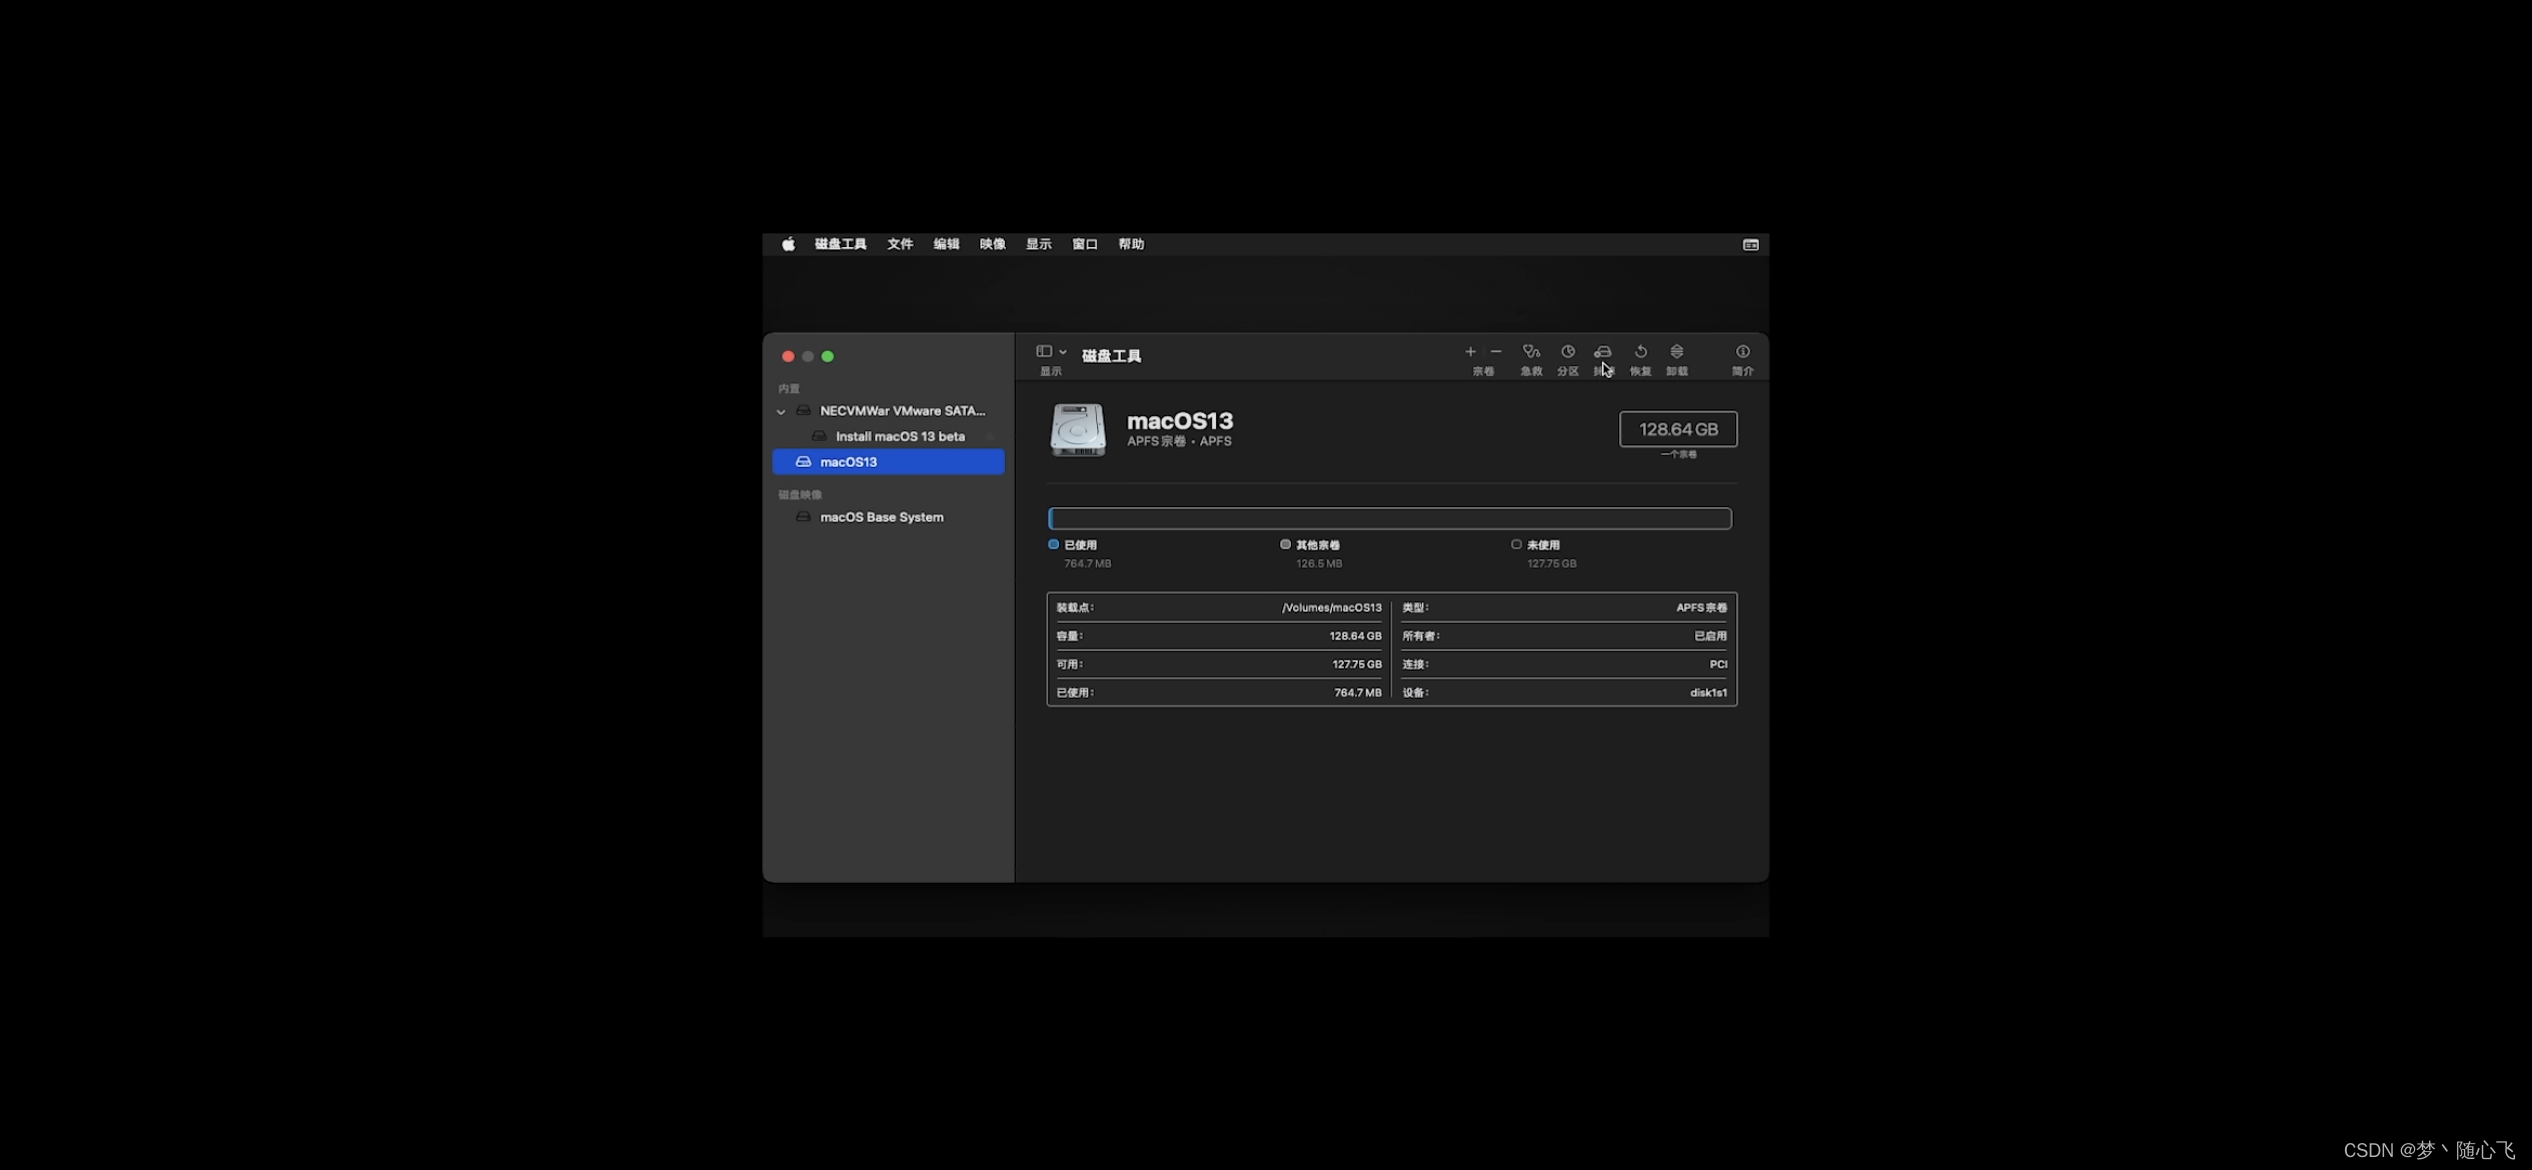Open the 显示 menu in menu bar
This screenshot has height=1170, width=2532.
pos(1038,244)
